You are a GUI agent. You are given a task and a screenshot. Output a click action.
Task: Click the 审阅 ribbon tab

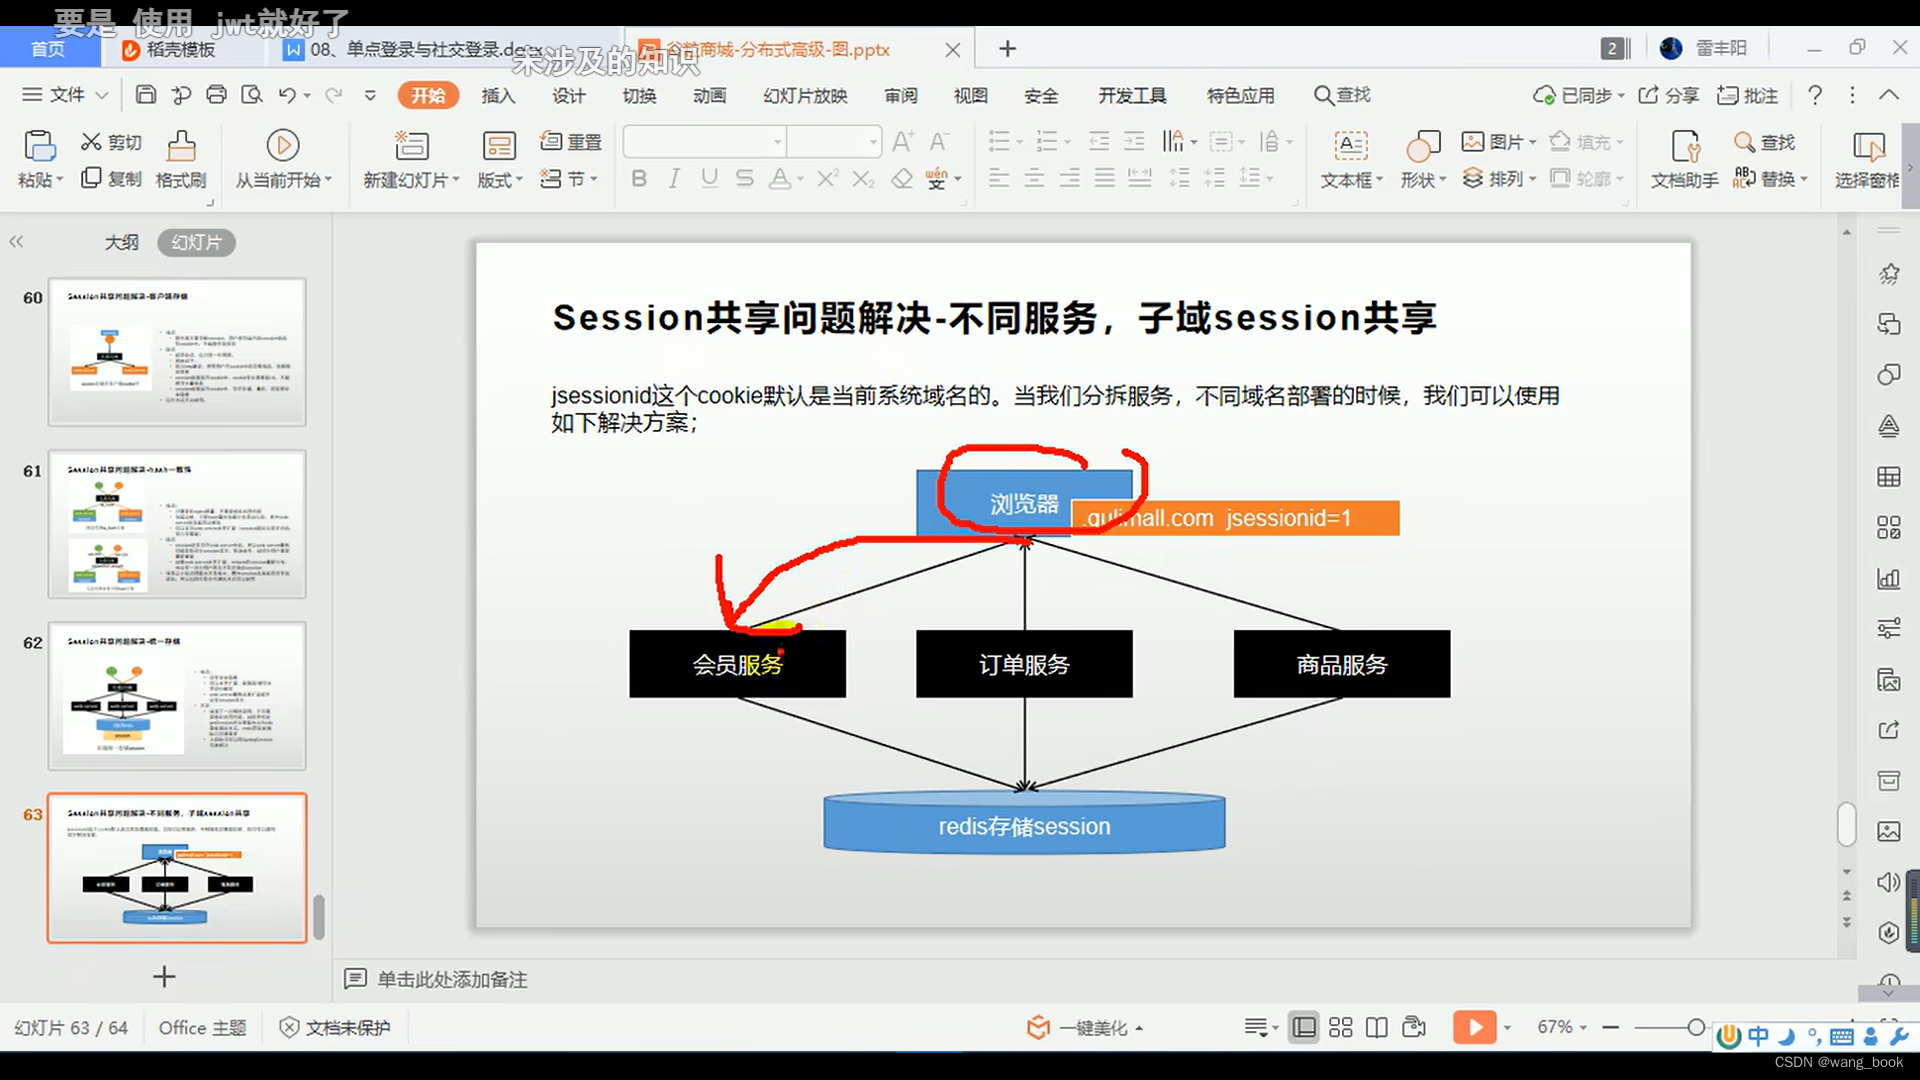click(x=902, y=95)
